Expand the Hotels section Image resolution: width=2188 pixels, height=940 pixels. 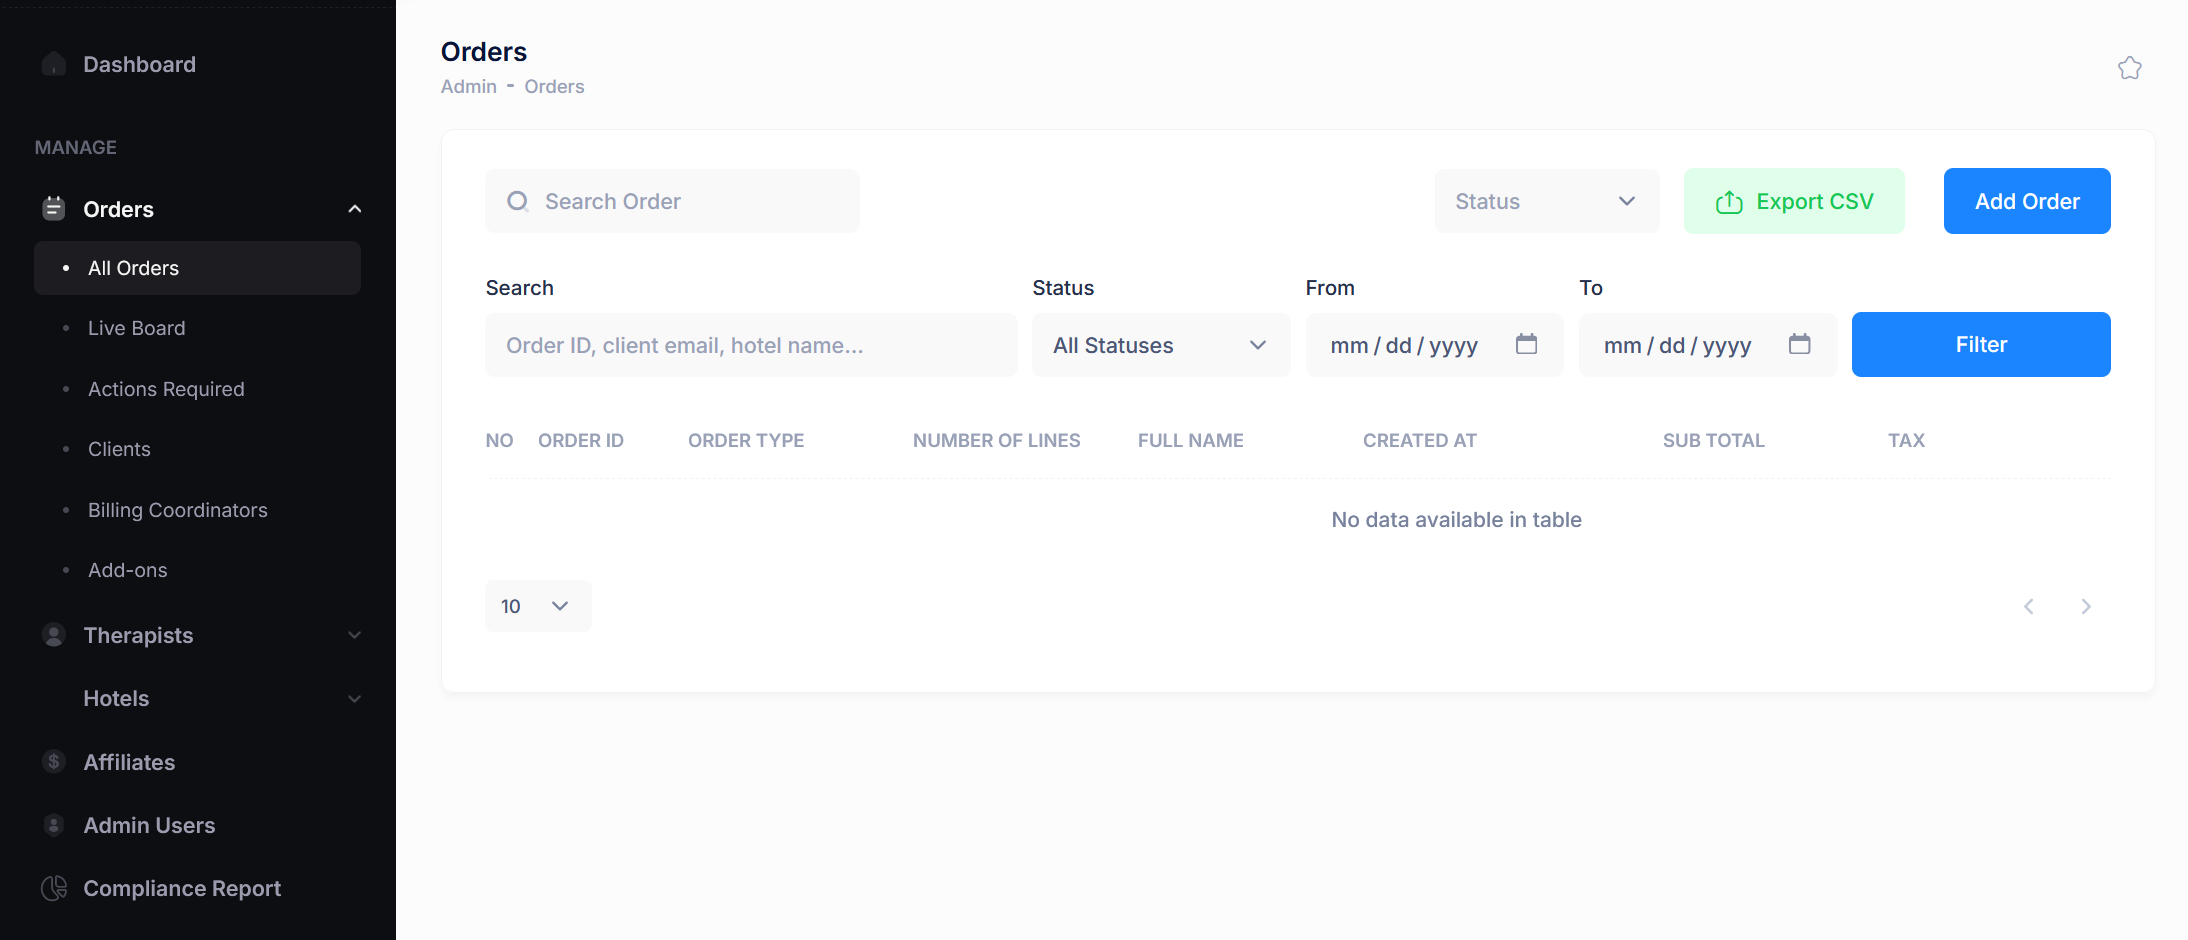(x=354, y=698)
